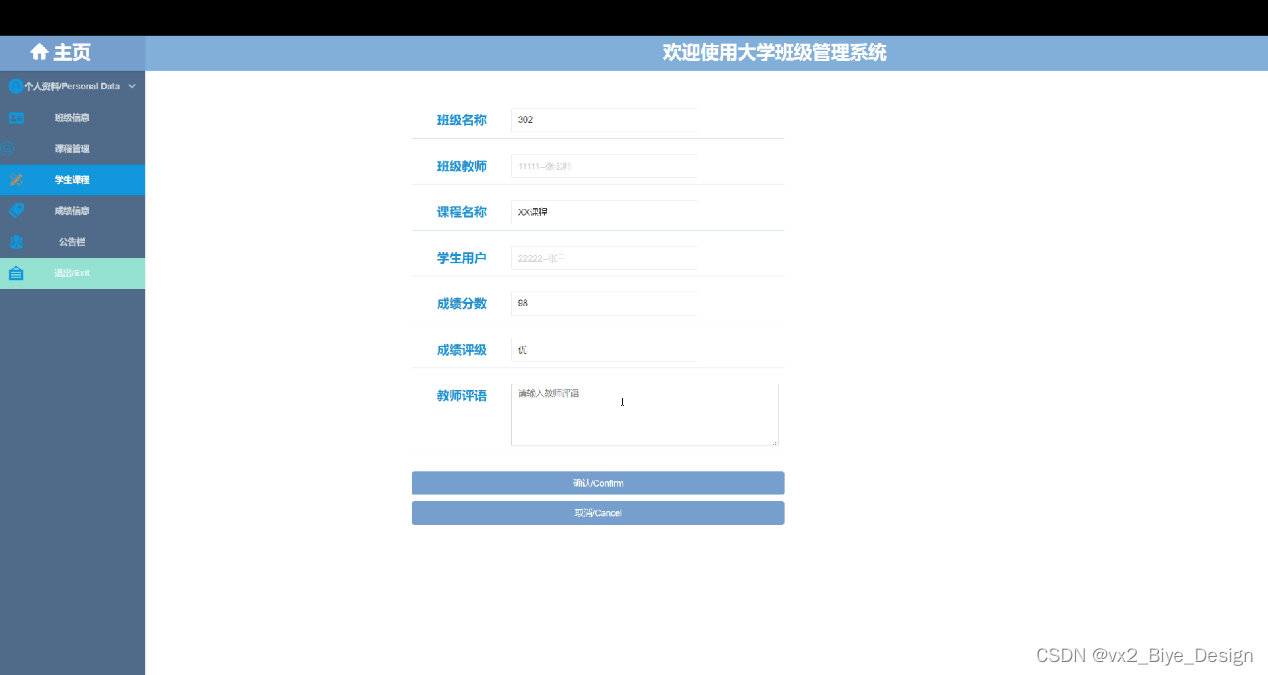Image resolution: width=1268 pixels, height=675 pixels.
Task: Click the 成绩分数 field containing 88
Action: click(x=604, y=303)
